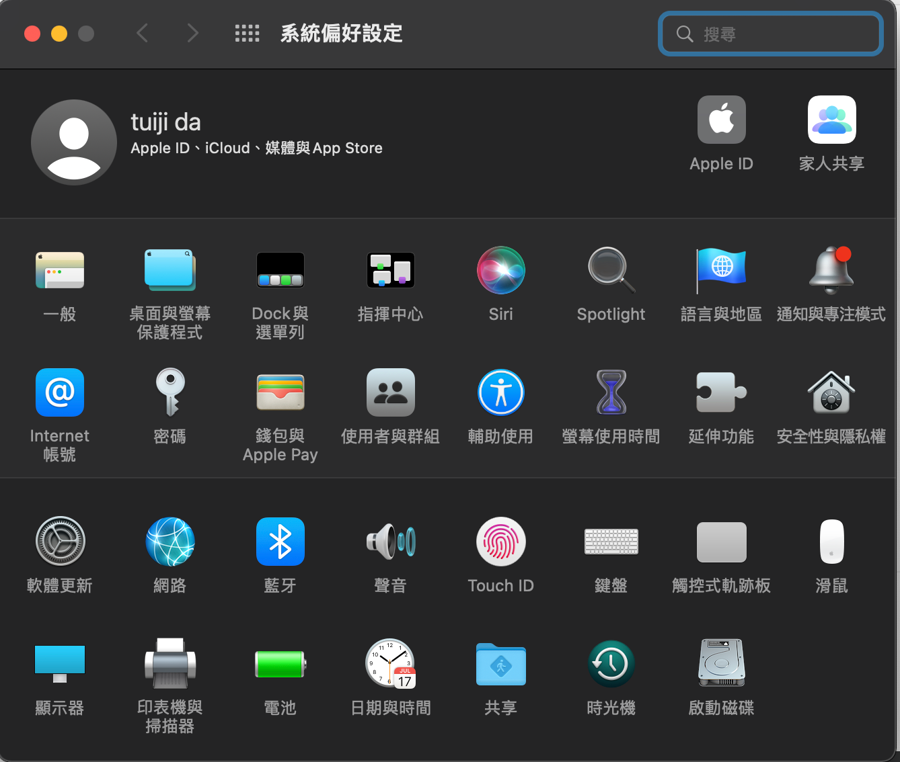Open 通知與專注模式 notification settings
Screen dimensions: 900x762
pyautogui.click(x=830, y=271)
